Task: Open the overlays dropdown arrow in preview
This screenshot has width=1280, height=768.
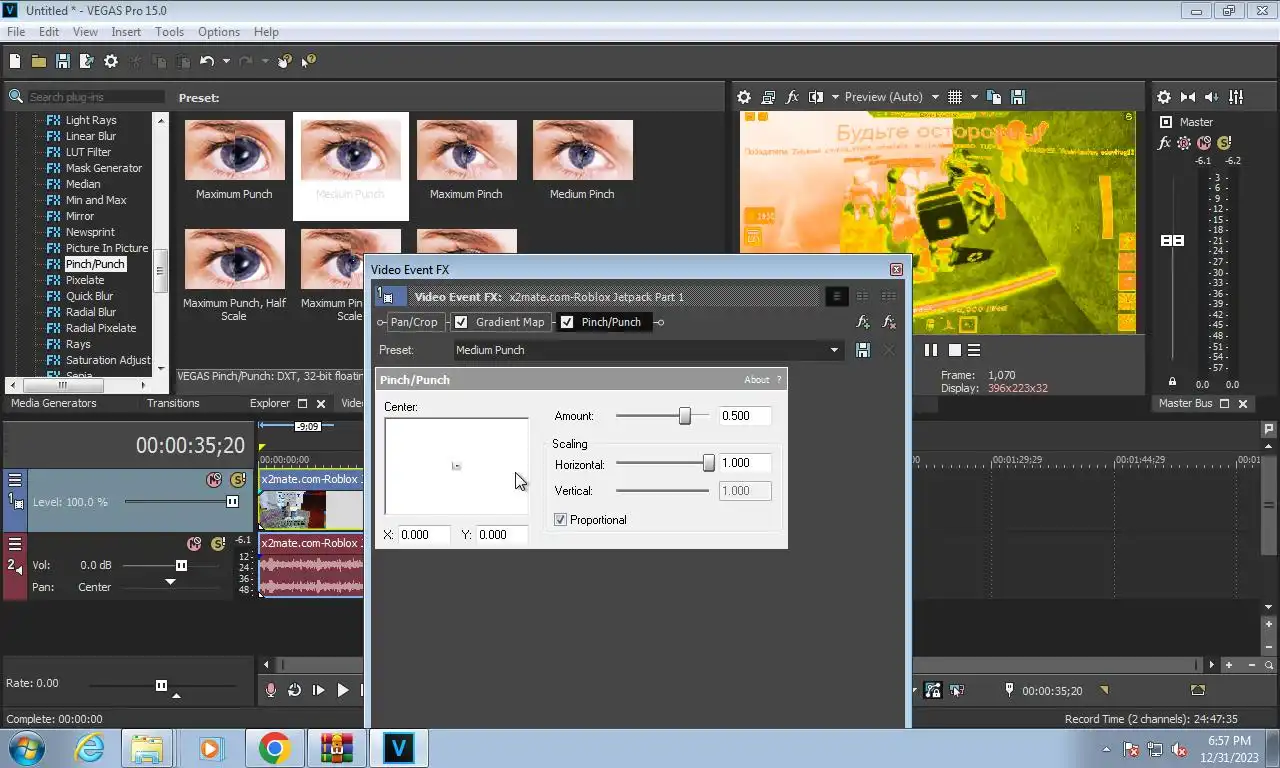Action: pos(974,97)
